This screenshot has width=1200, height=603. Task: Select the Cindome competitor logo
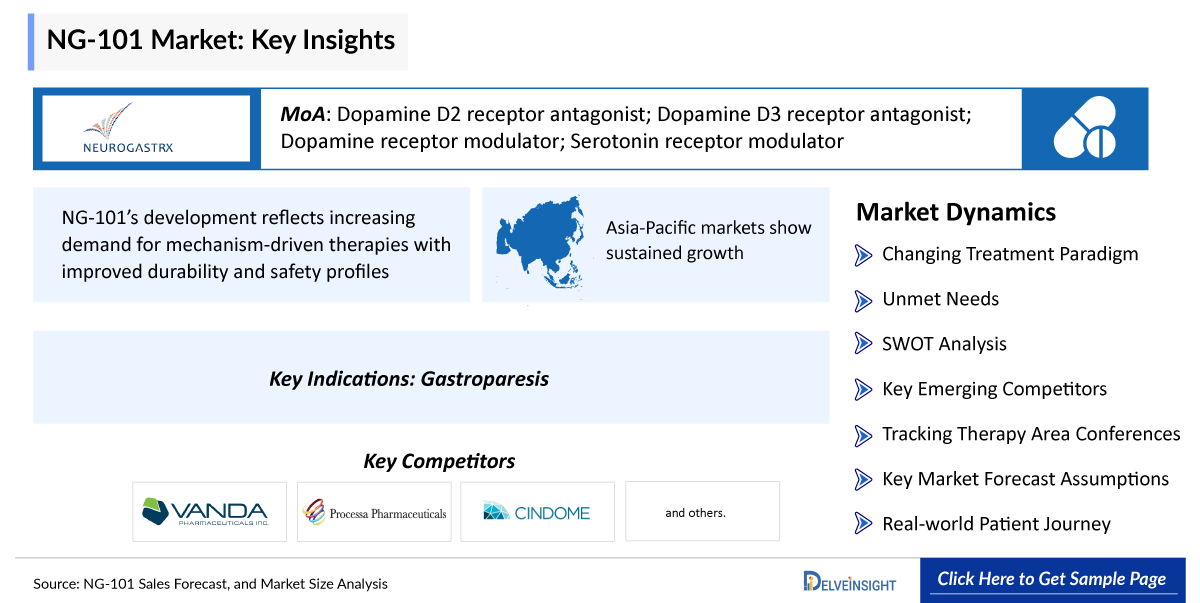pyautogui.click(x=537, y=512)
